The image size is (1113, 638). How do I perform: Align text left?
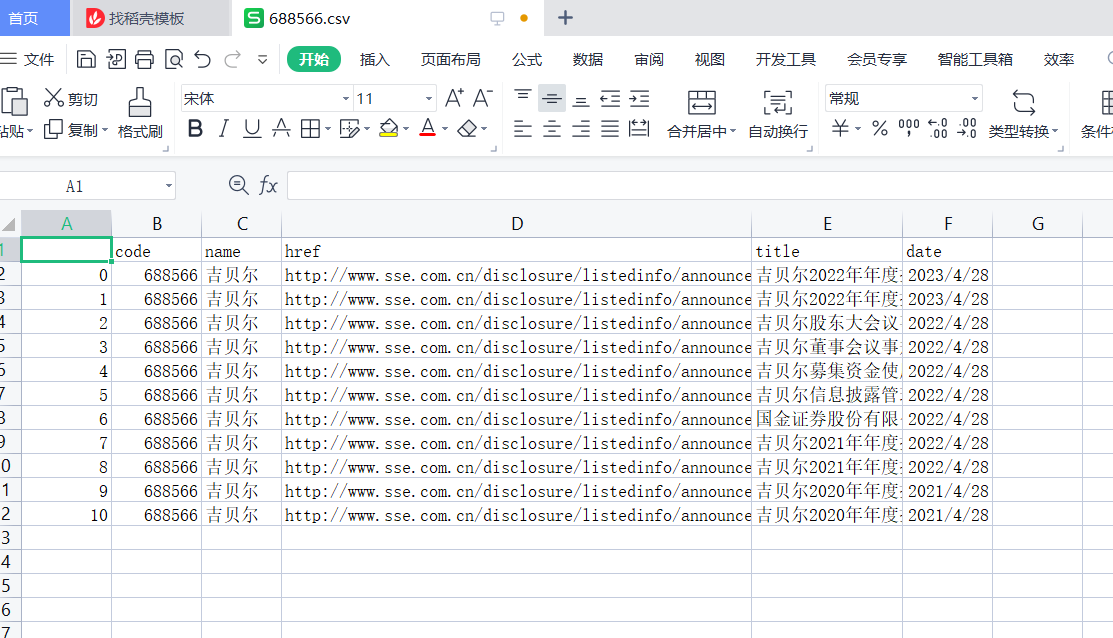point(522,128)
